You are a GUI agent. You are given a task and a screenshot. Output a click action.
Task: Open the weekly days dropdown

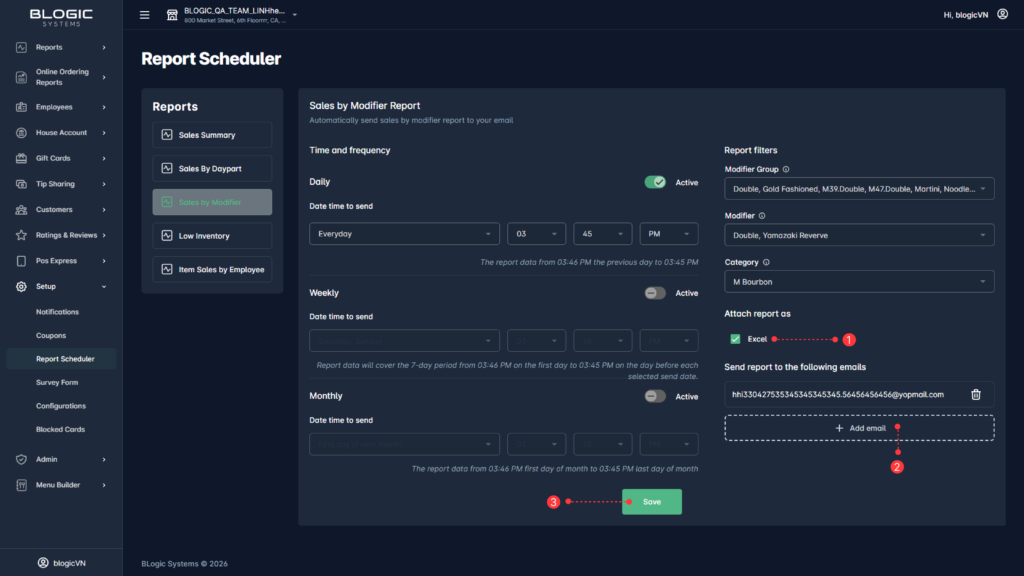(x=404, y=340)
